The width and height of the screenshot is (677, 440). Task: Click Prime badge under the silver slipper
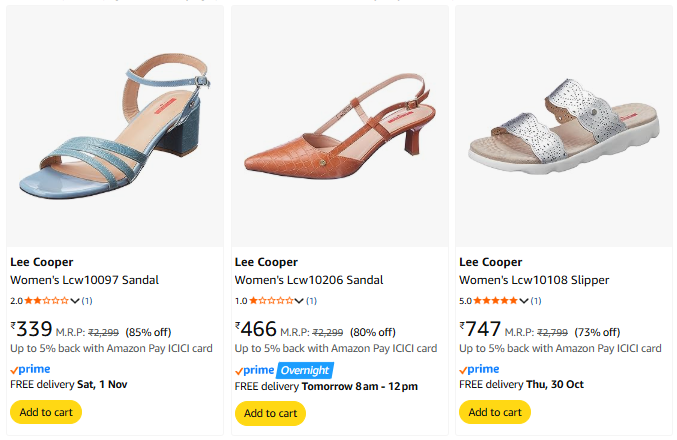(x=478, y=370)
